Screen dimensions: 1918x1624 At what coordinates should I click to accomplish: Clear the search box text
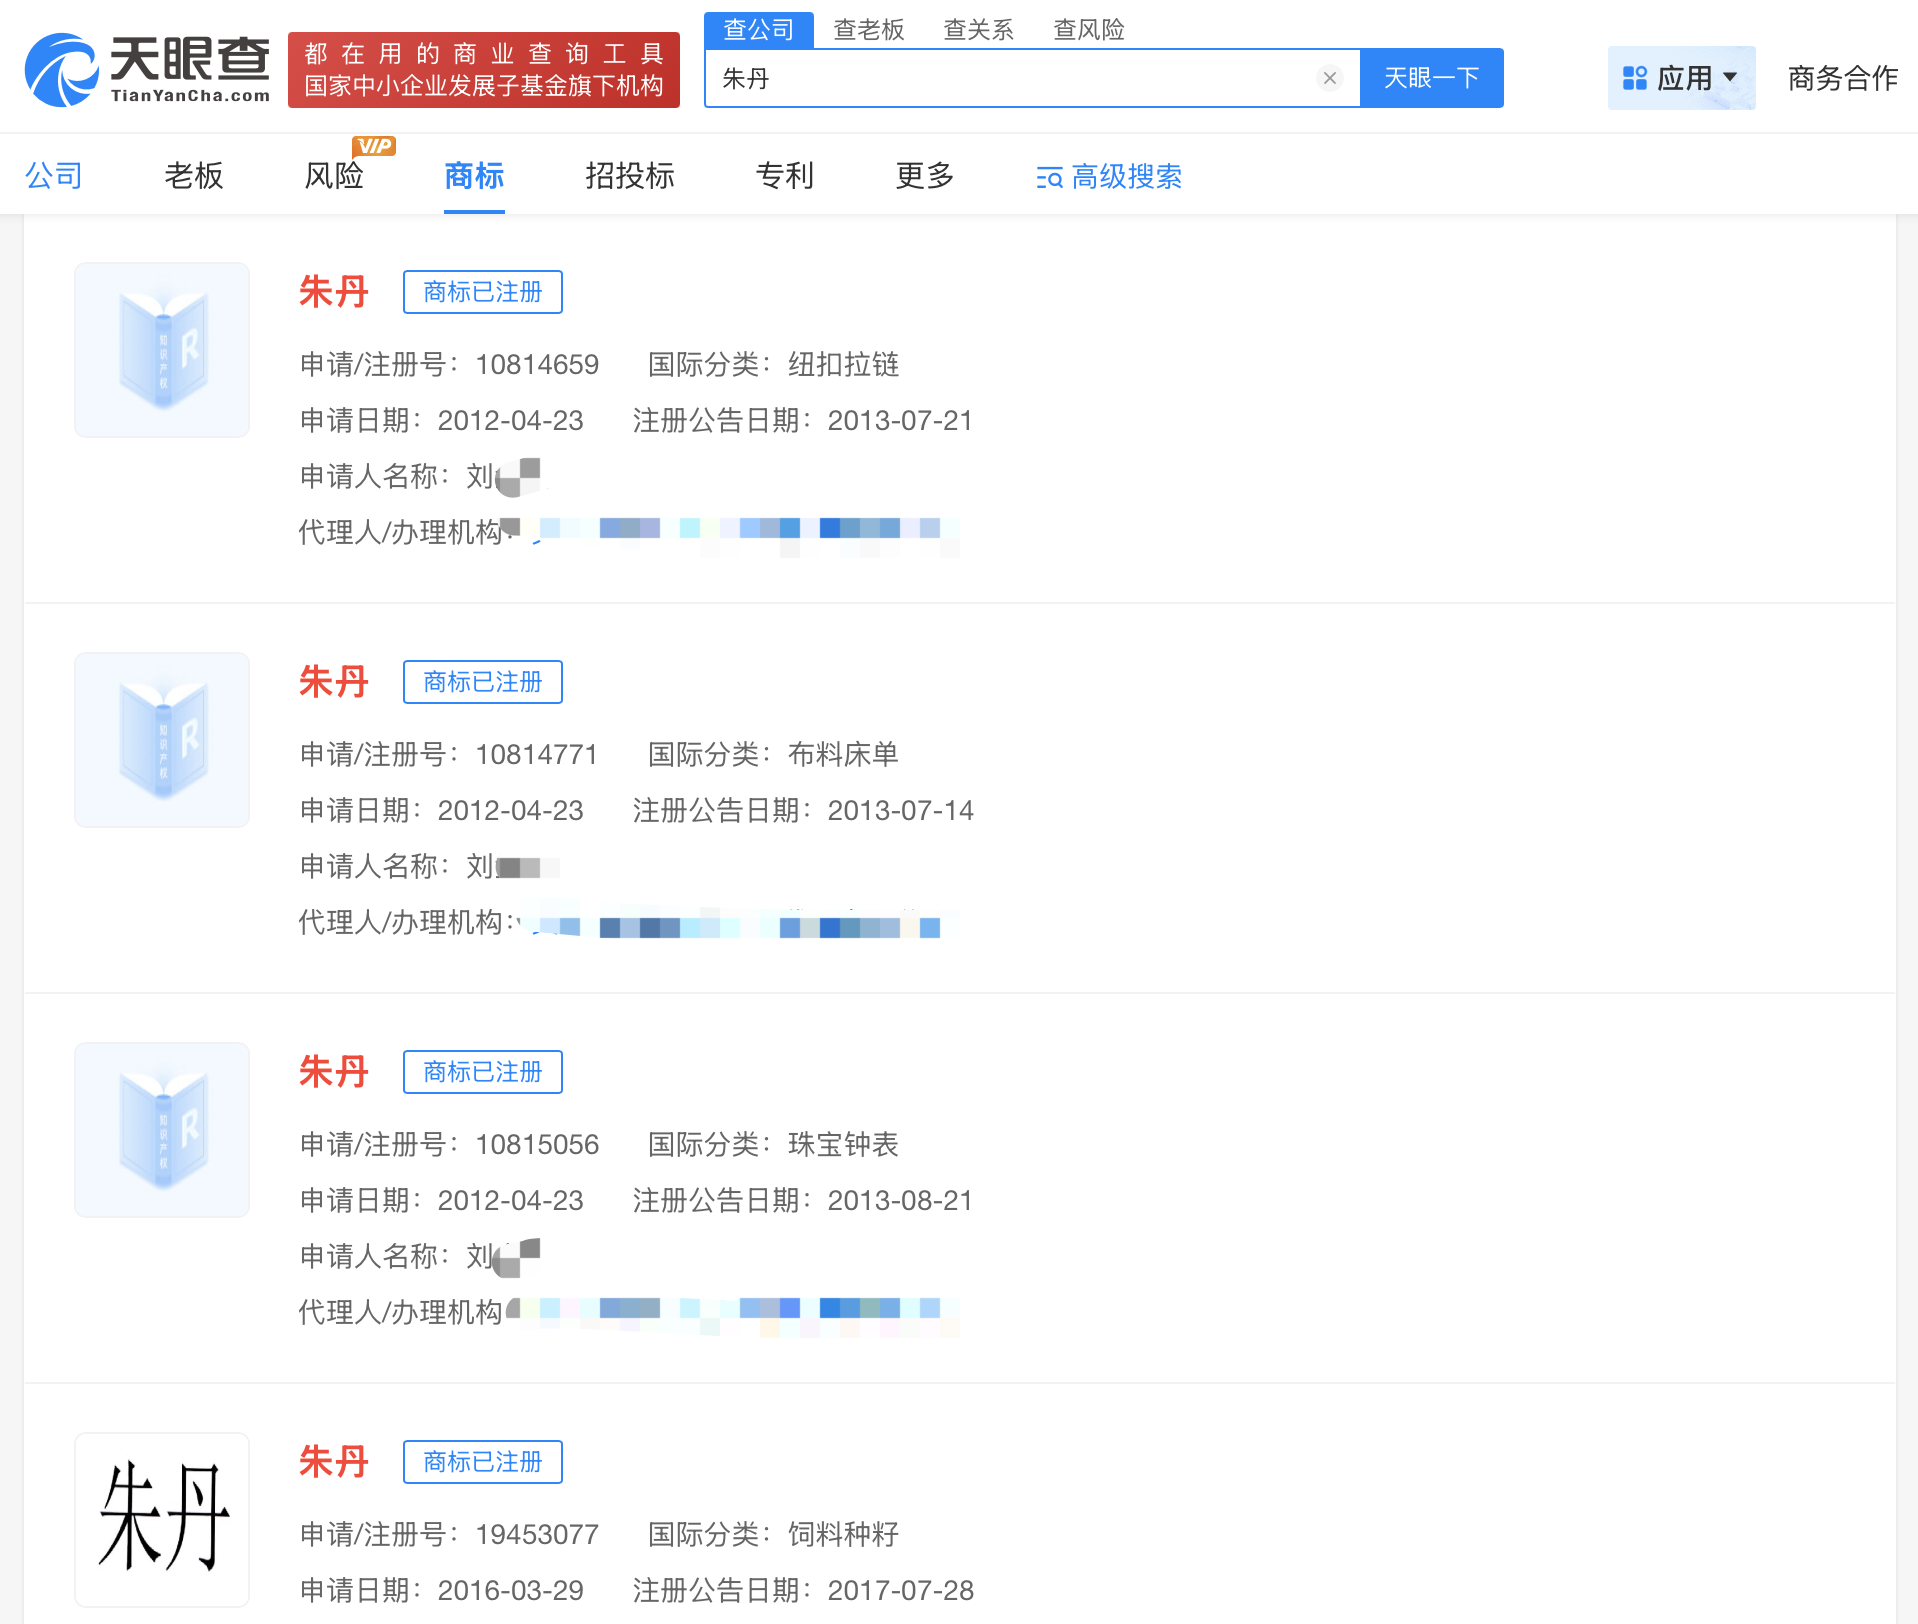(1329, 78)
